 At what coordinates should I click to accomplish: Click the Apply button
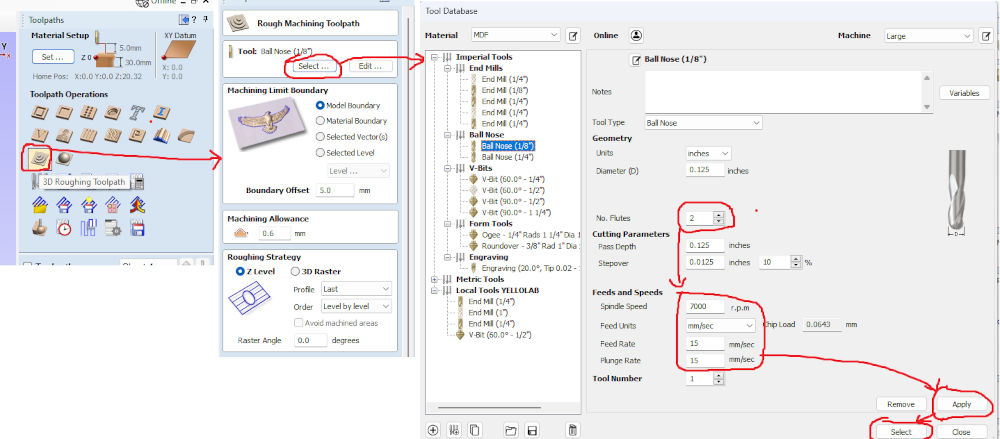tap(961, 405)
